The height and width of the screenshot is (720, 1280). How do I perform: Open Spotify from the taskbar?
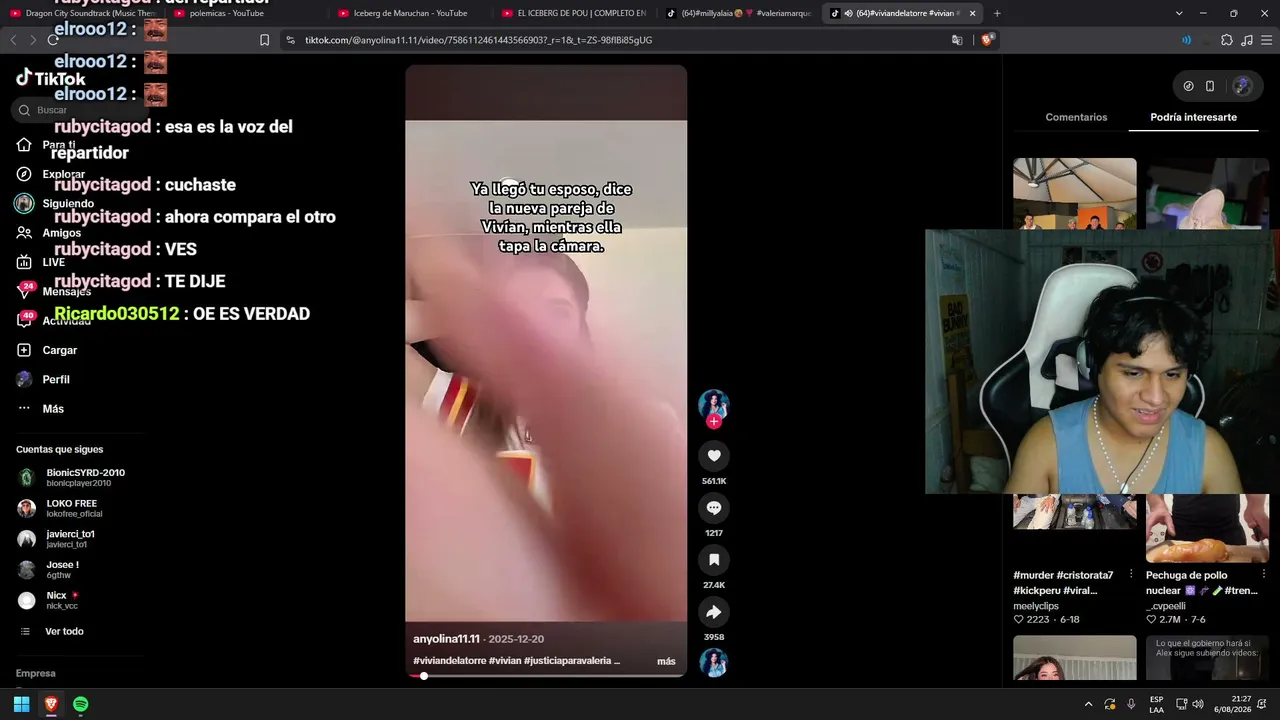(81, 704)
